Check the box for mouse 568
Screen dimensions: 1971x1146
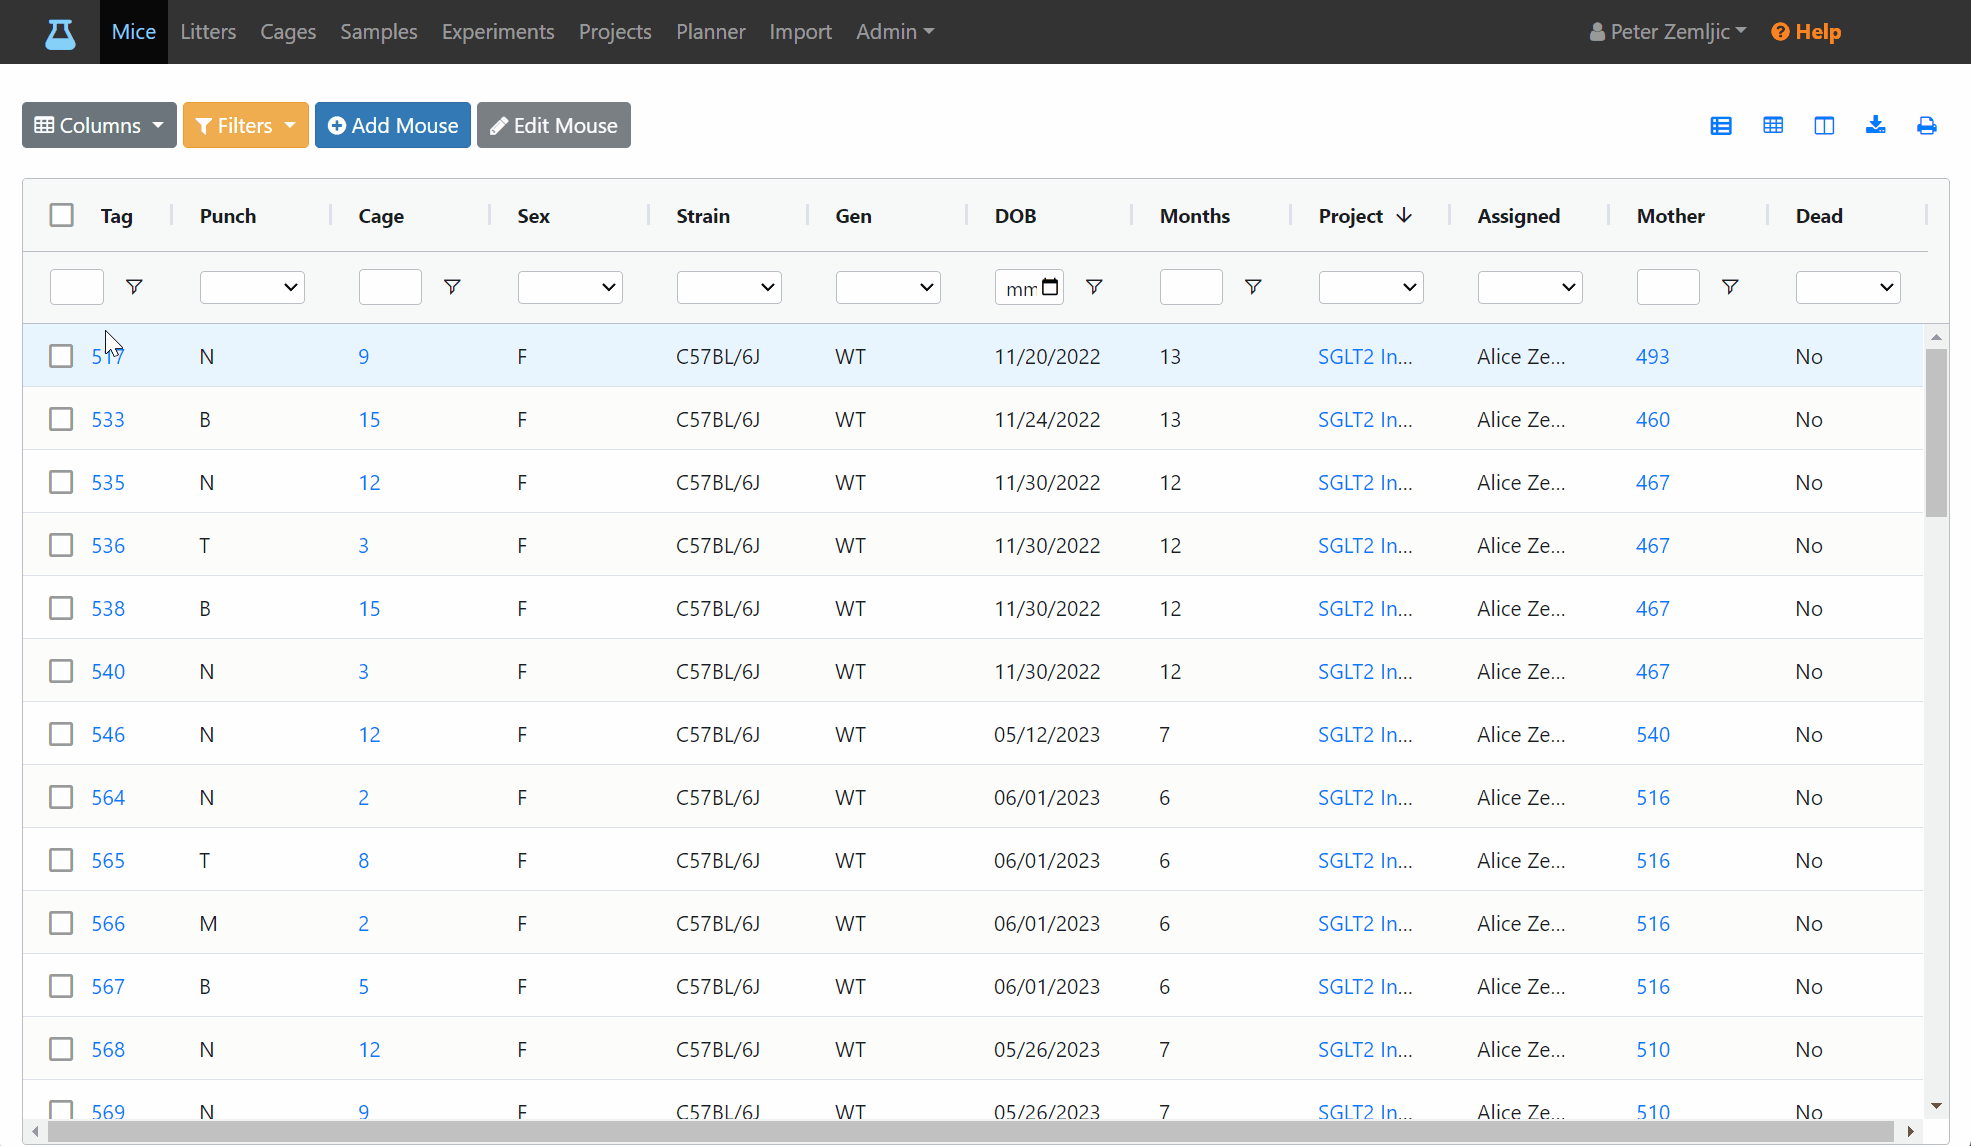point(62,1049)
